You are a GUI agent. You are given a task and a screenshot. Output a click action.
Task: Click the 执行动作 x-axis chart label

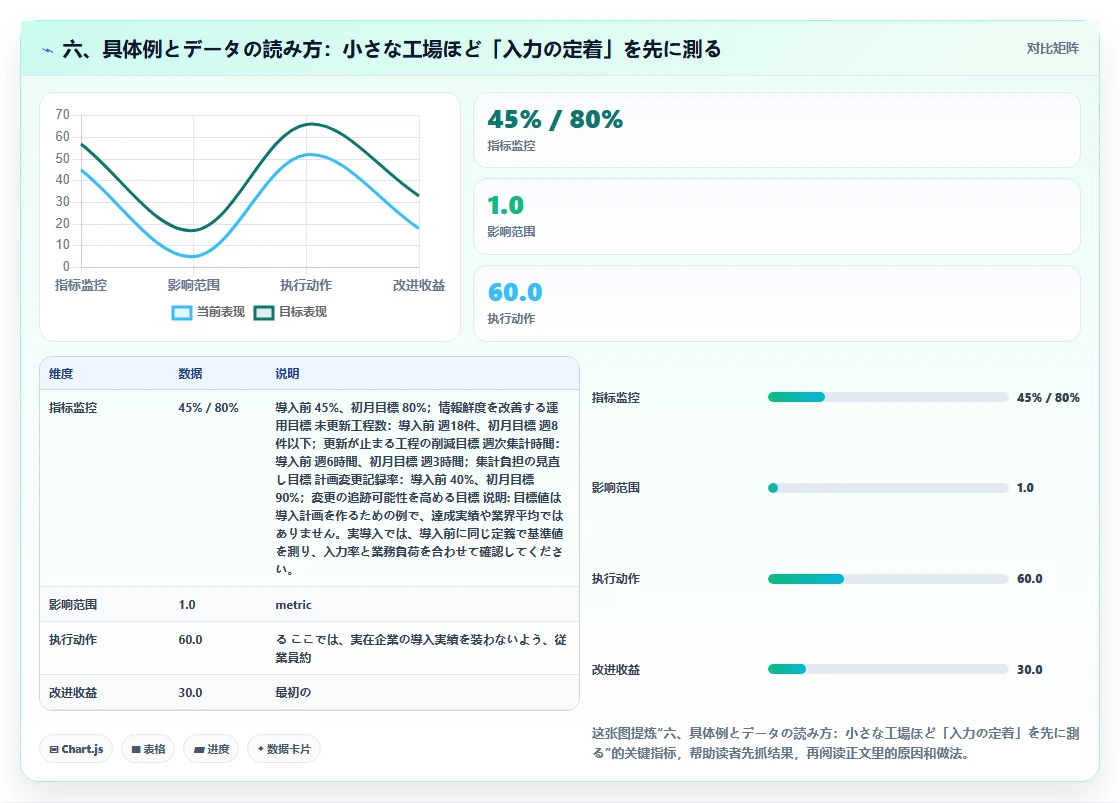306,285
